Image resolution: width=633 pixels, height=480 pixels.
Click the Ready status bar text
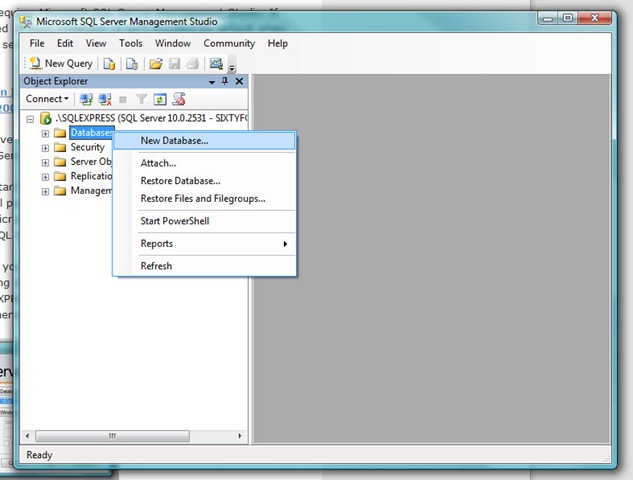39,455
